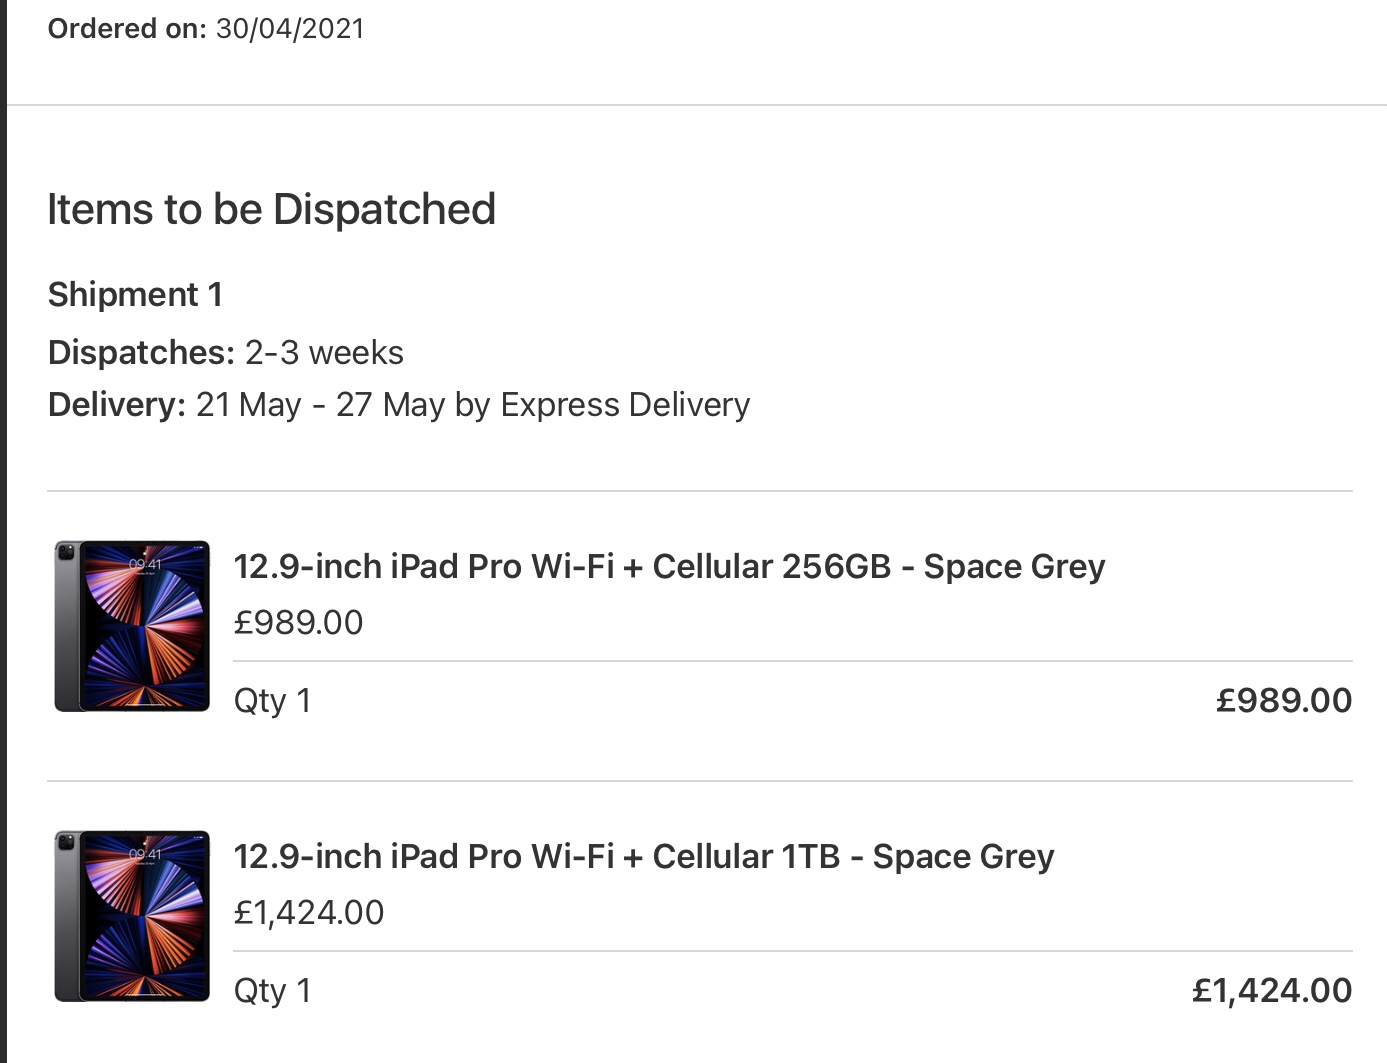1387x1063 pixels.
Task: Click the bold Delivery label
Action: click(117, 404)
